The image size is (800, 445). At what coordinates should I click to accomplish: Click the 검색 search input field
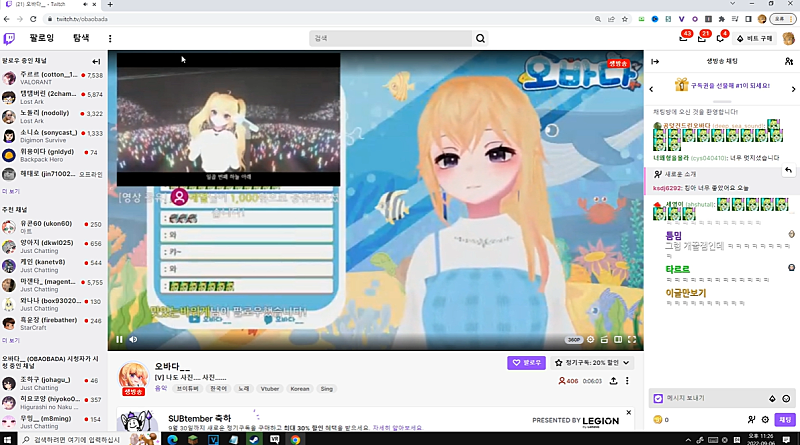pos(391,38)
